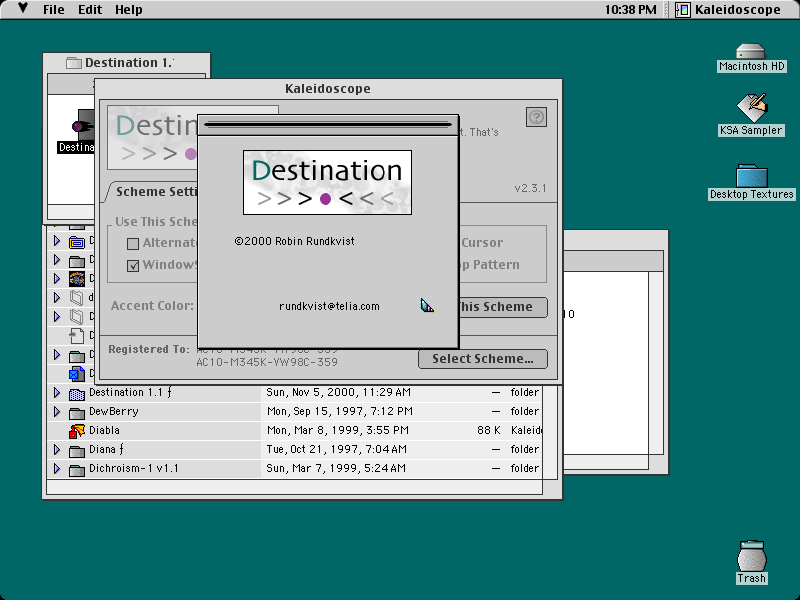Click the partly hidden This Scheme button

point(503,307)
